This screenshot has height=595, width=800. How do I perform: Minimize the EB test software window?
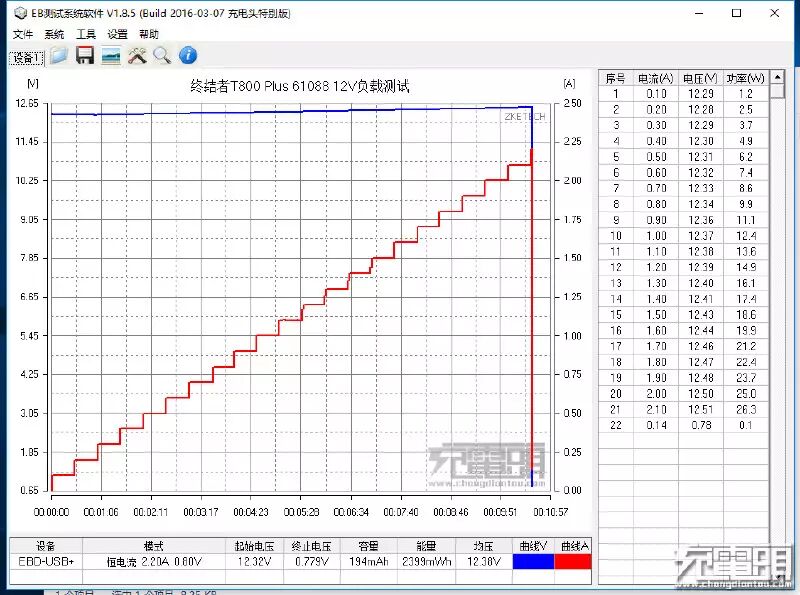(699, 13)
